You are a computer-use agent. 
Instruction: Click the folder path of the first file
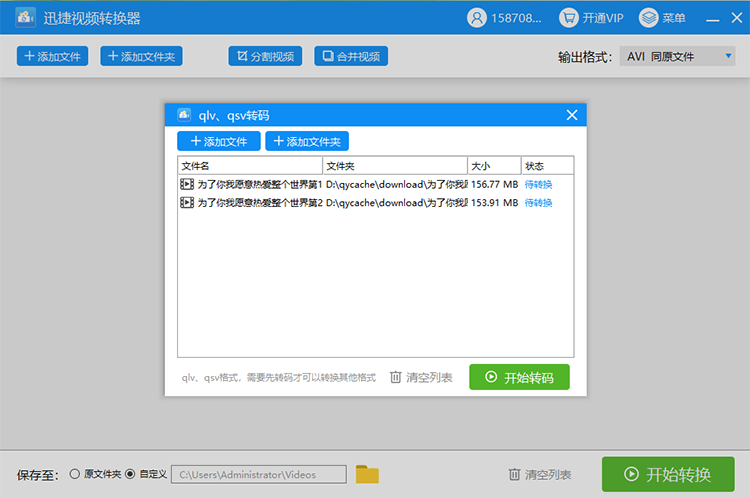397,184
